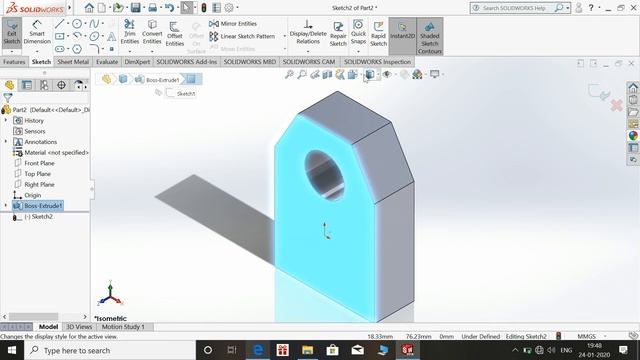640x360 pixels.
Task: Choose the Offset Entities tool
Action: (x=175, y=34)
